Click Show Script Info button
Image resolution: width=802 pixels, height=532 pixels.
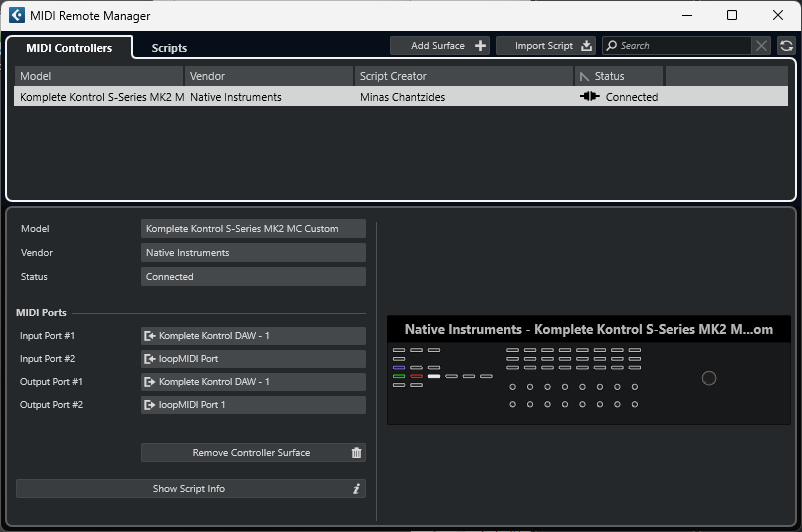pos(191,489)
